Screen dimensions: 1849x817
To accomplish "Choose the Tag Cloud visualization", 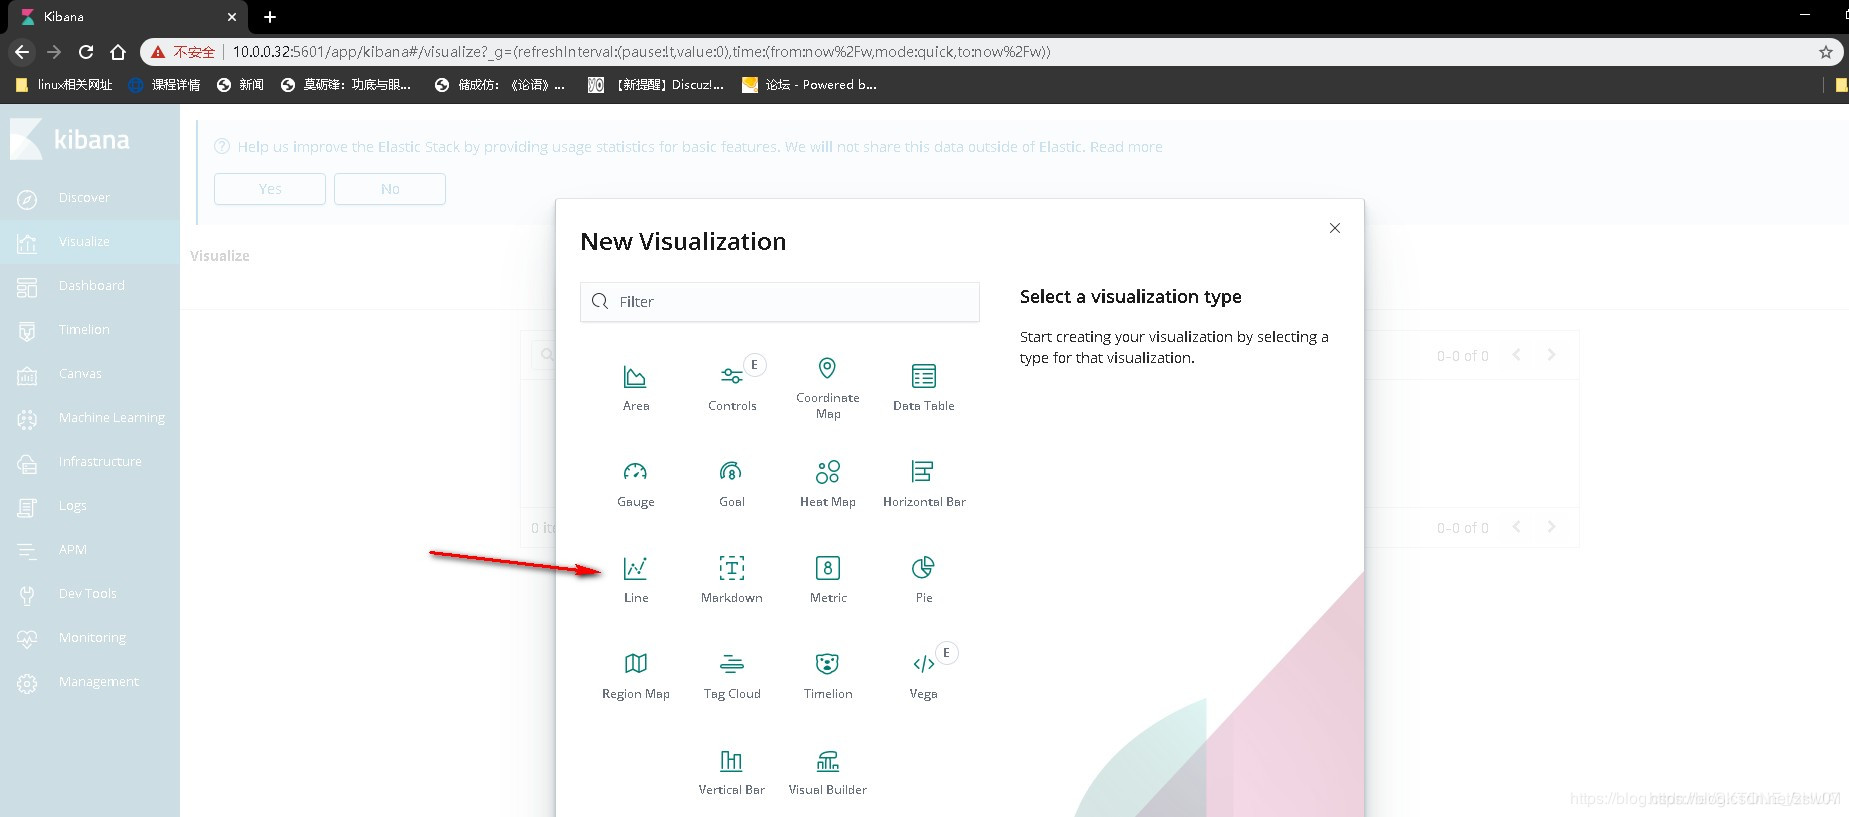I will pyautogui.click(x=732, y=676).
